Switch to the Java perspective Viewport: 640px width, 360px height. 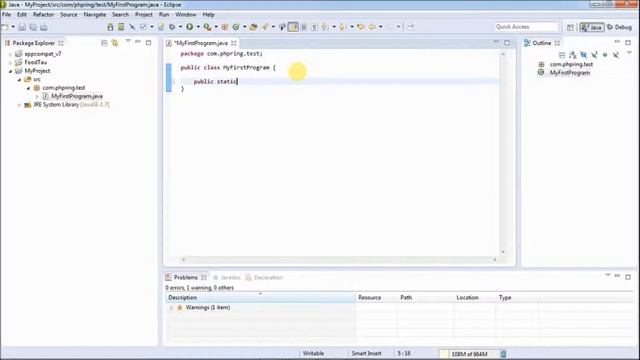[592, 27]
